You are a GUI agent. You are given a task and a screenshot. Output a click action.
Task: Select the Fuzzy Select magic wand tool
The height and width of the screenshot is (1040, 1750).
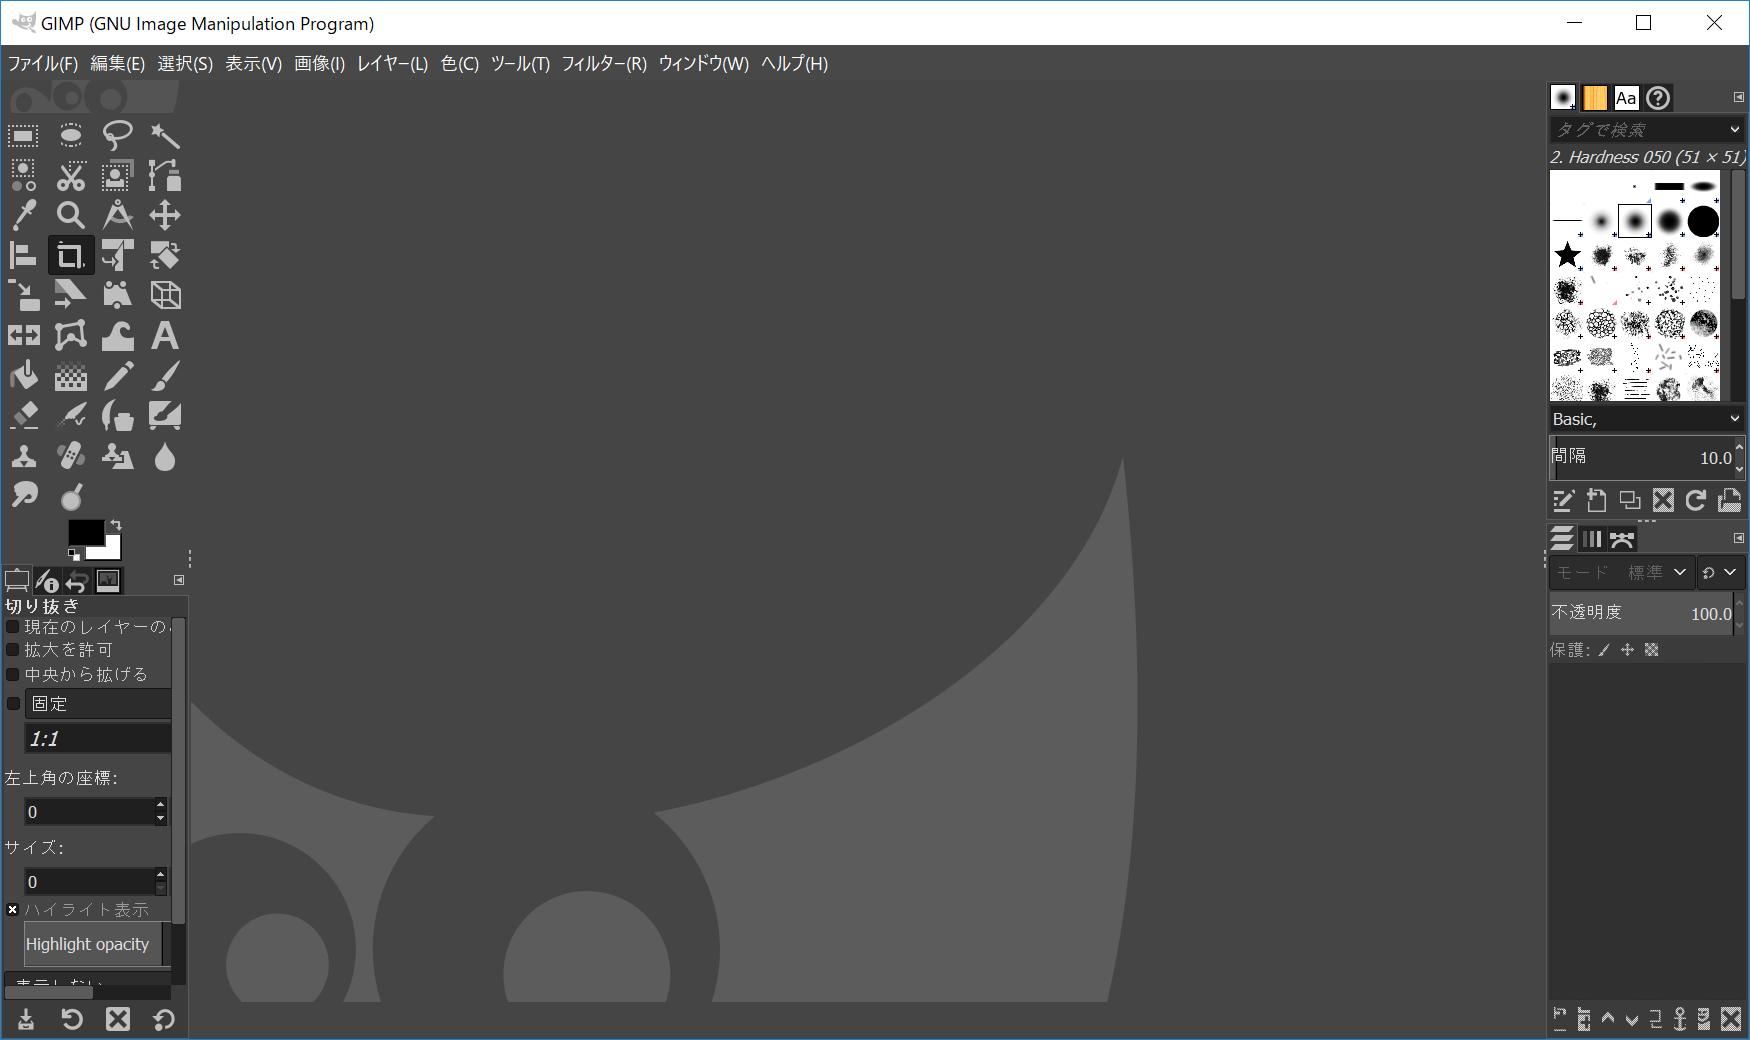(x=165, y=135)
